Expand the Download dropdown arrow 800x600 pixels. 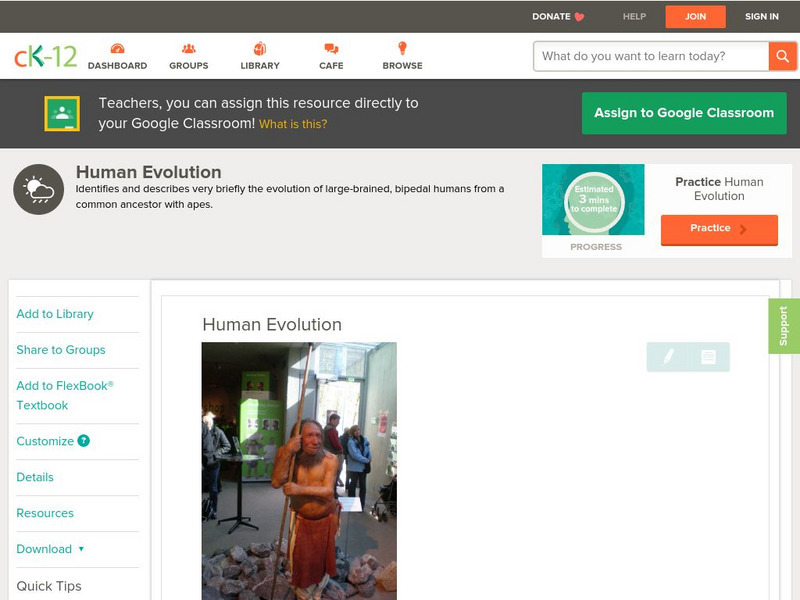pos(81,549)
